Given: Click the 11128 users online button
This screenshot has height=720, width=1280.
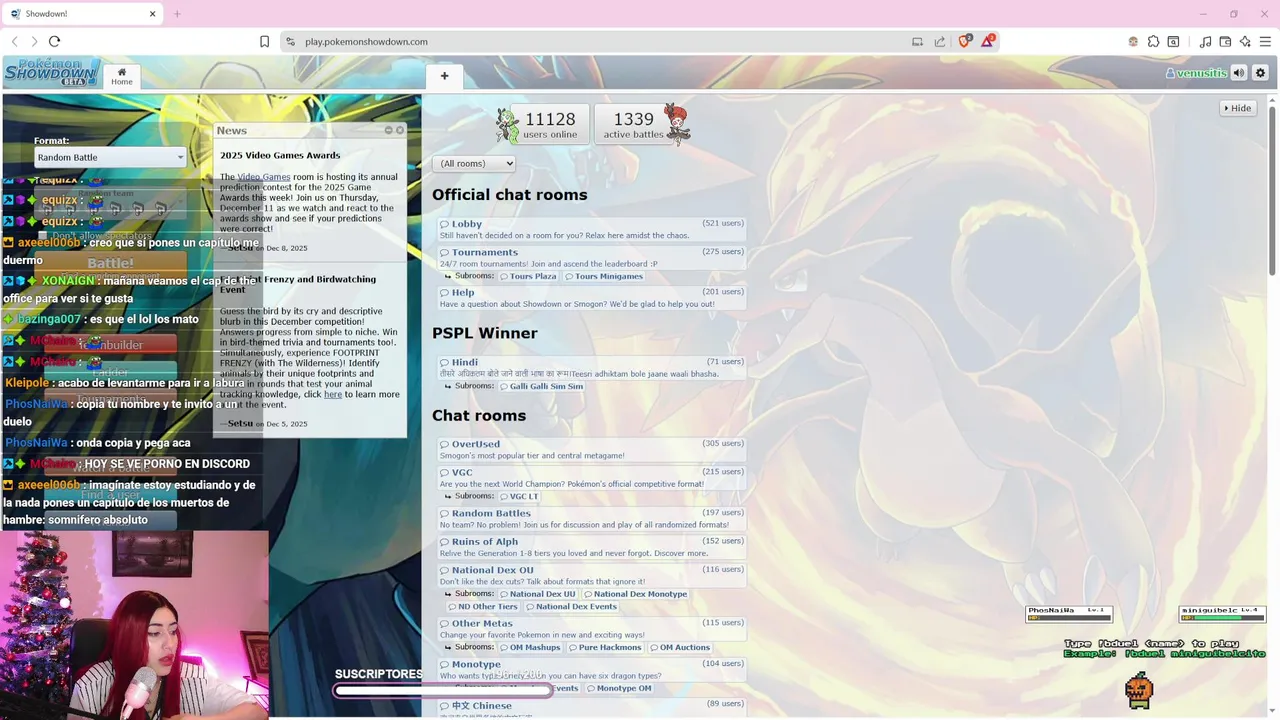Looking at the screenshot, I should point(550,124).
